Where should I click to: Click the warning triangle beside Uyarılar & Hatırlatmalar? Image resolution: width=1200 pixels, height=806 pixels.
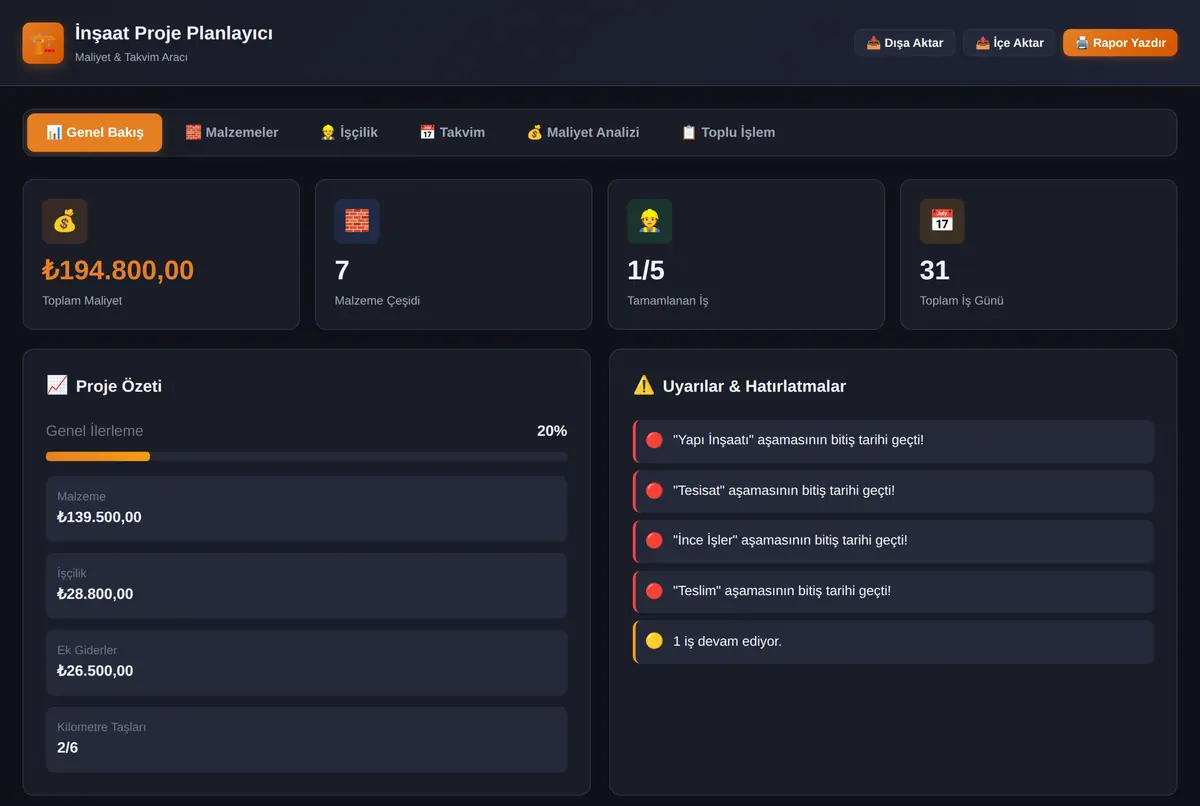(x=644, y=385)
